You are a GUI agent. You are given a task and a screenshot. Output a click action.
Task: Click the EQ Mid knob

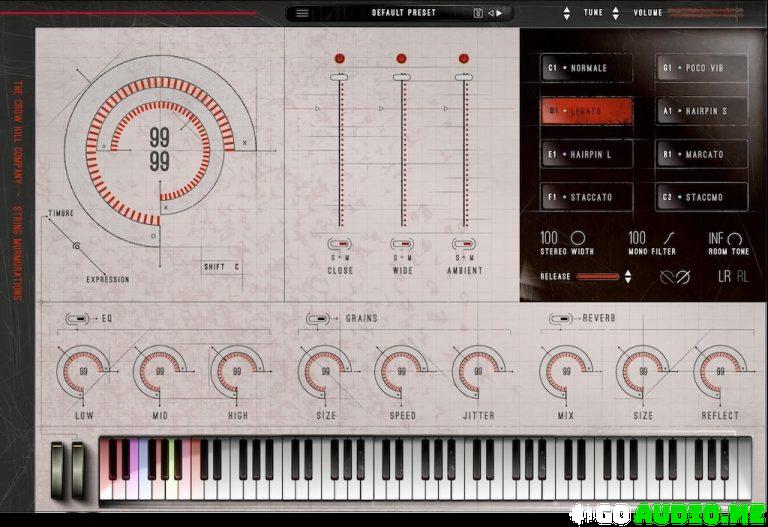pyautogui.click(x=160, y=372)
